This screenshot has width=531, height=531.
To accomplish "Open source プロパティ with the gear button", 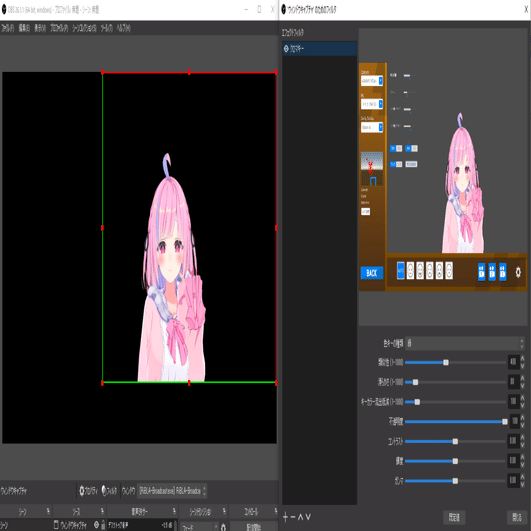I will click(x=88, y=491).
